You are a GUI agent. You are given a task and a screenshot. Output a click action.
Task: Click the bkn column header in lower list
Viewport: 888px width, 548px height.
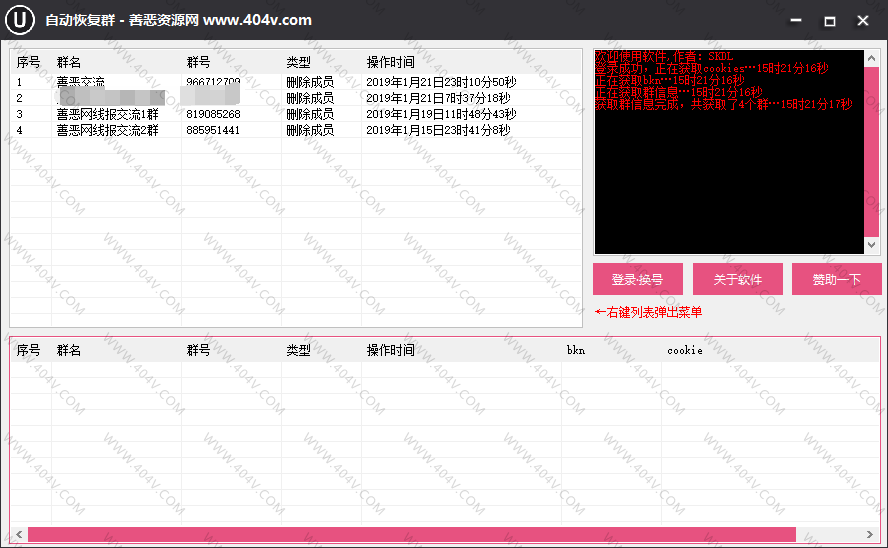576,350
